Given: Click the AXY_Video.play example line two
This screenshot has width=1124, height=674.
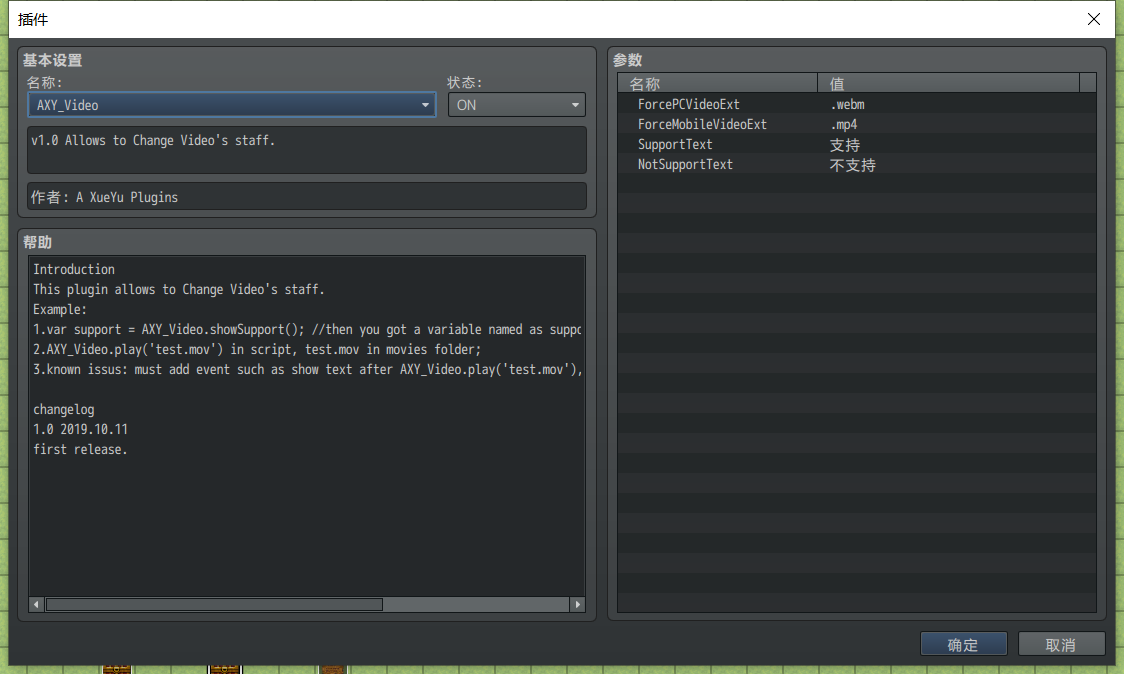Looking at the screenshot, I should (257, 350).
